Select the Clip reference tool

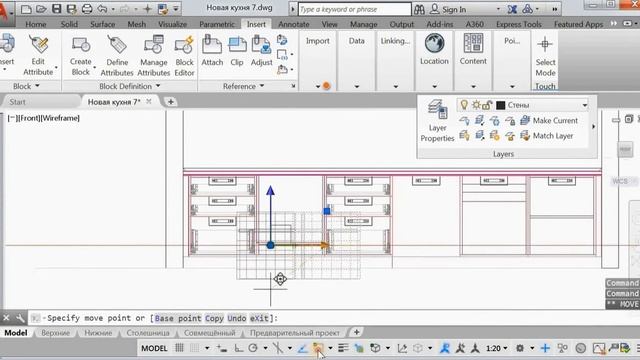[x=237, y=51]
